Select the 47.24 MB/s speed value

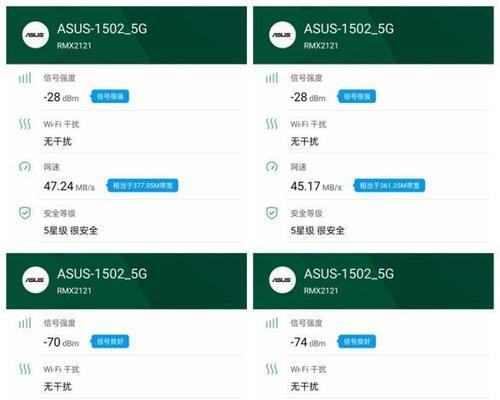[69, 186]
